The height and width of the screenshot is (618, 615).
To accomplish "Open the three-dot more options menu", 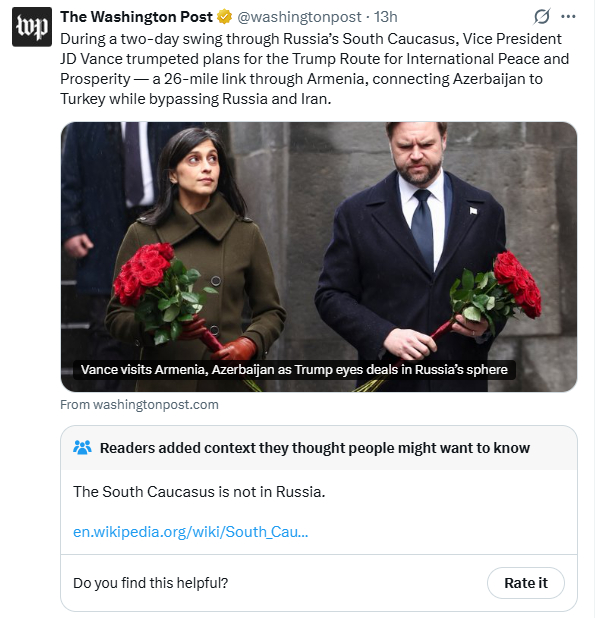I will 568,17.
